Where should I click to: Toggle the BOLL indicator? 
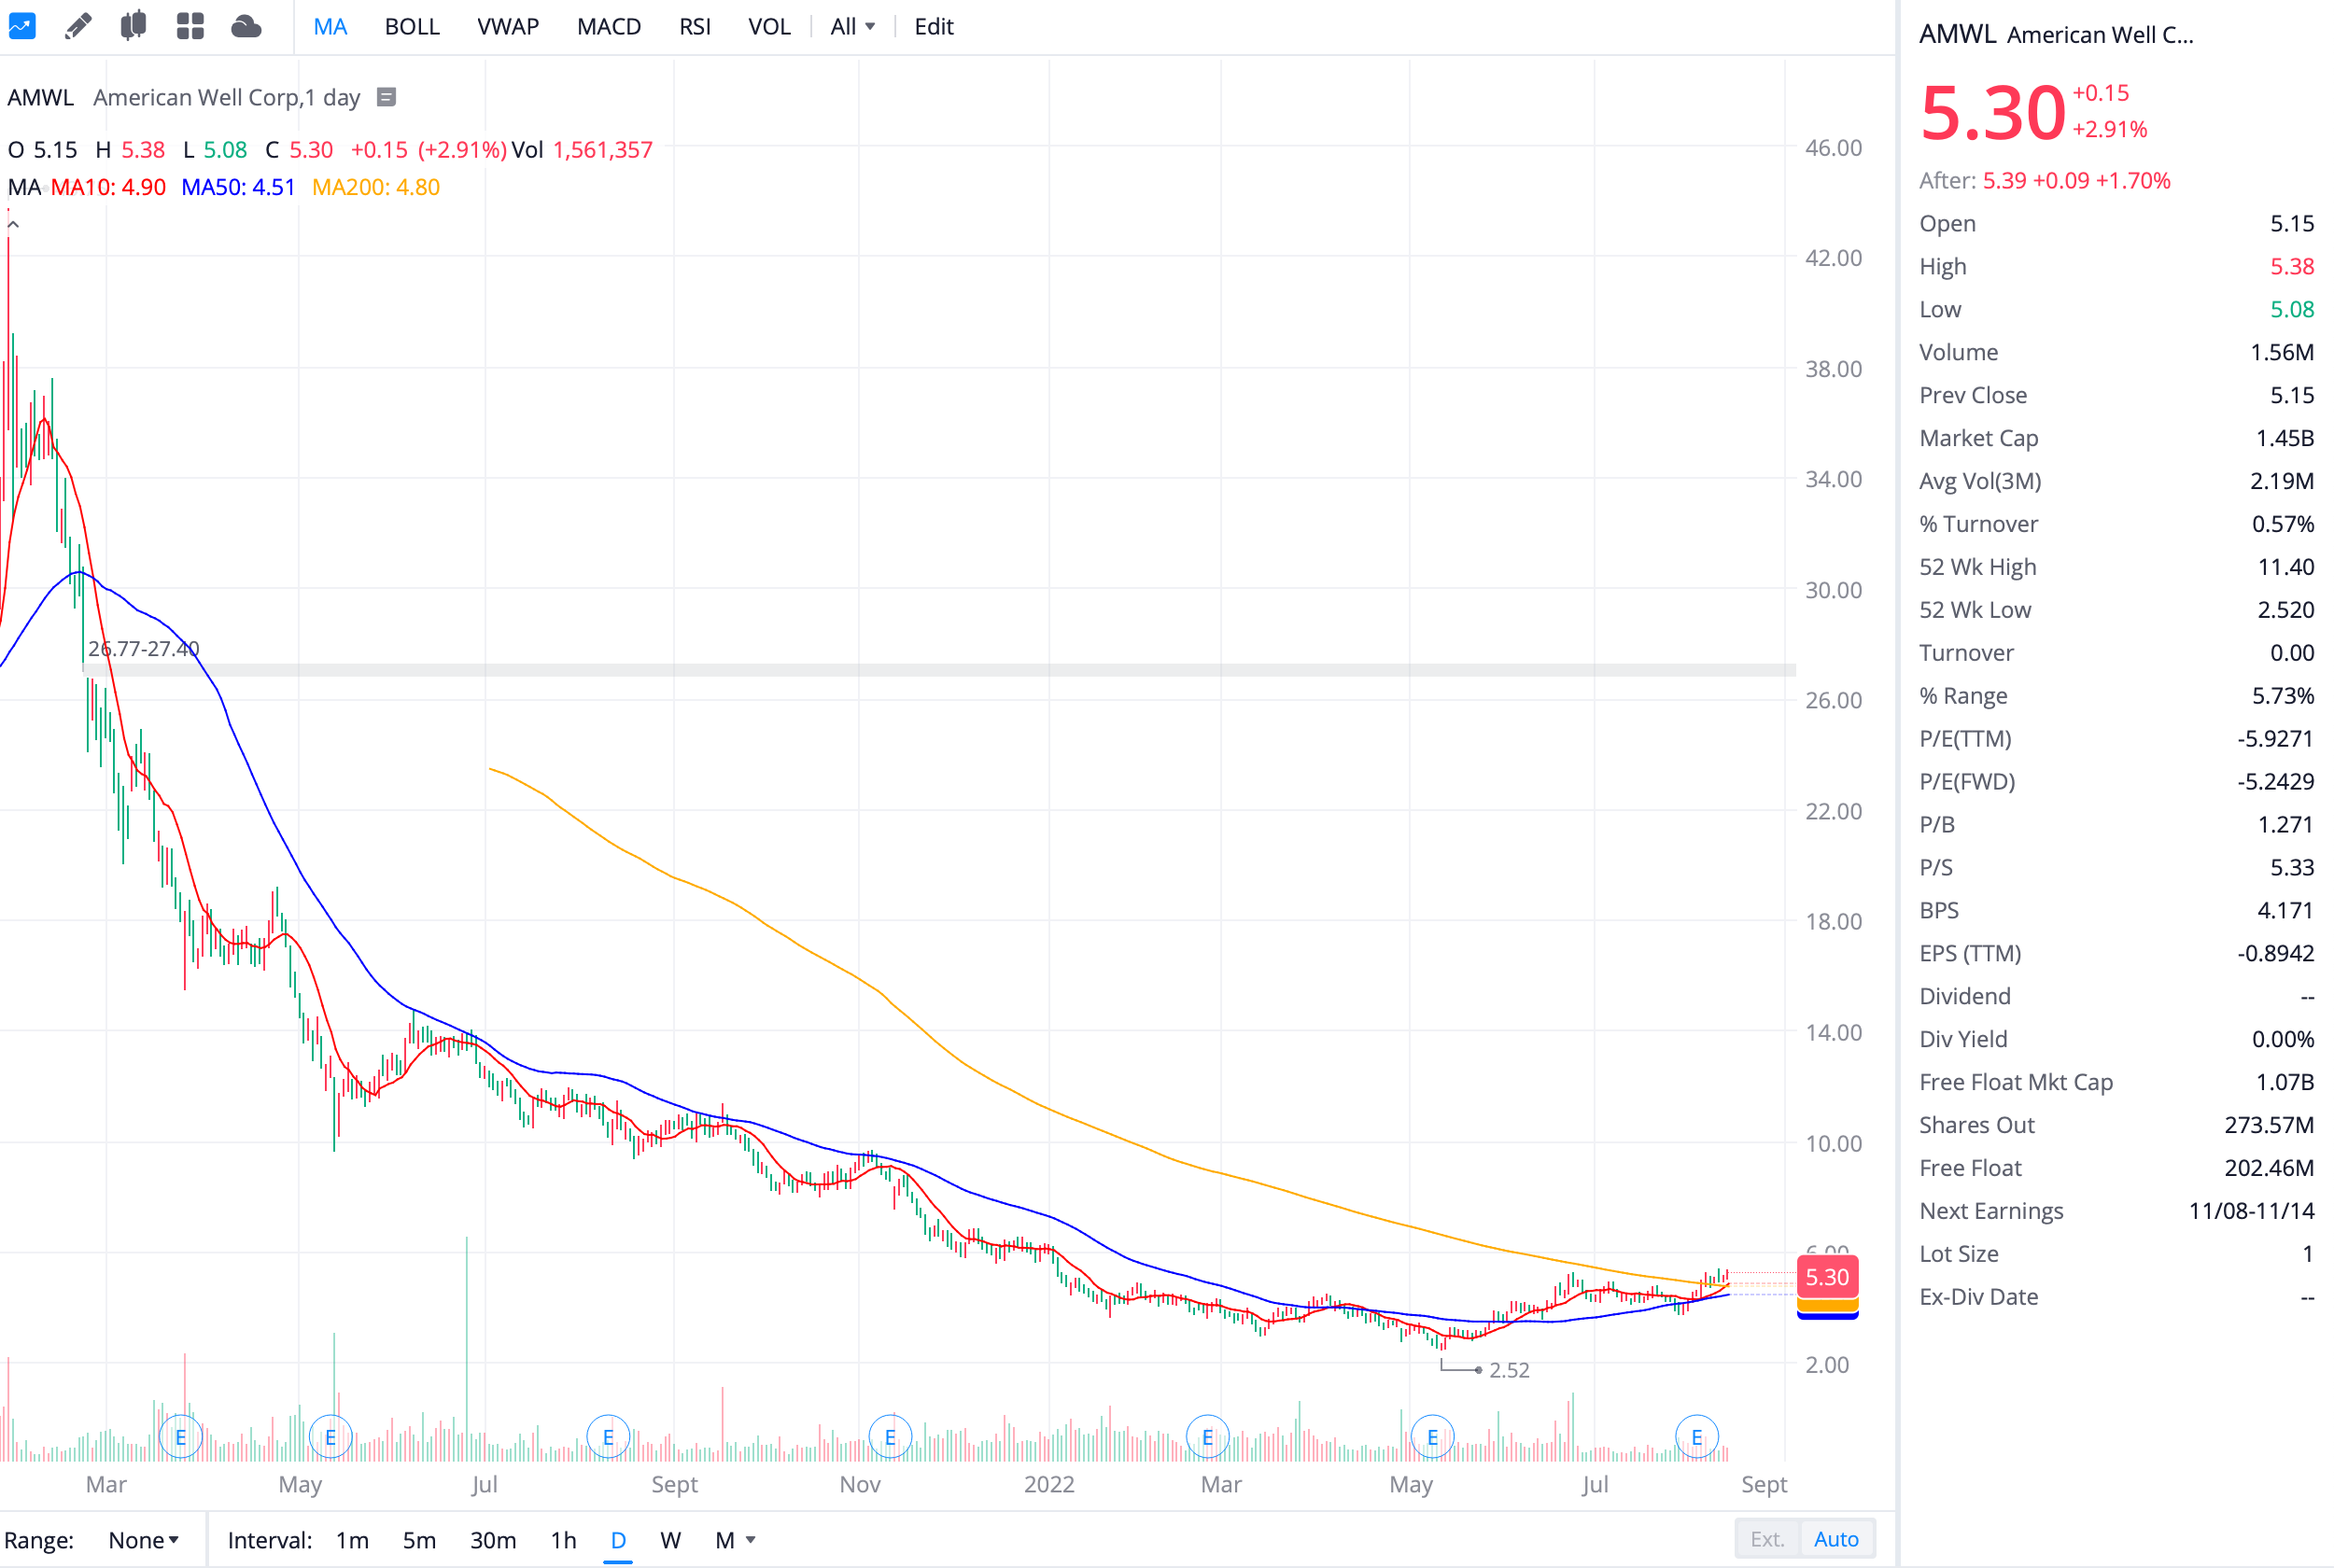click(x=412, y=27)
